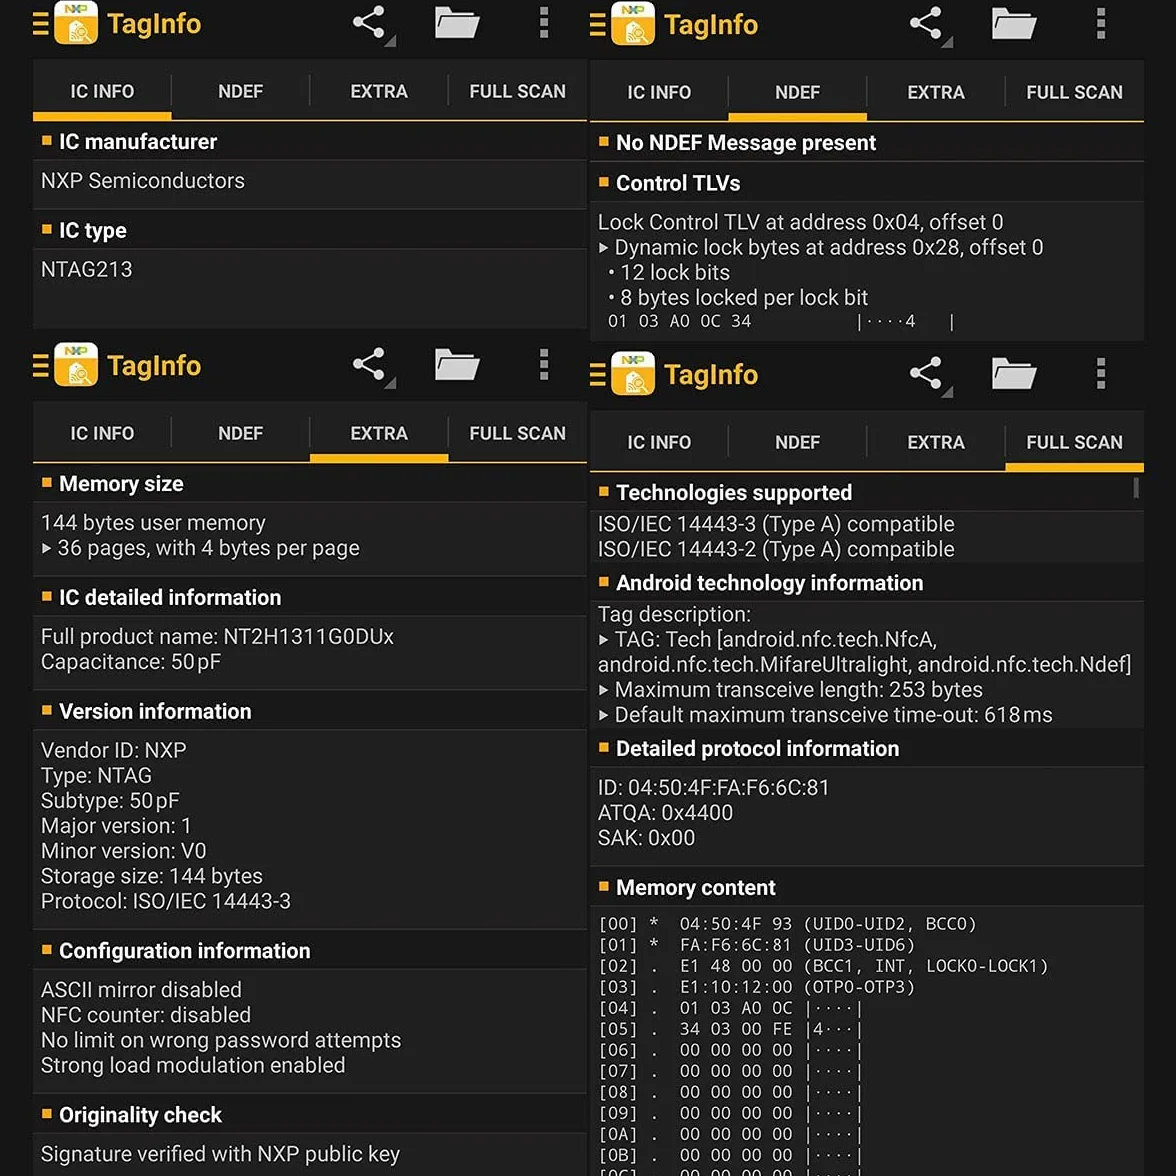Viewport: 1176px width, 1176px height.
Task: Go to IC INFO tab from EXTRA screen
Action: (x=102, y=433)
